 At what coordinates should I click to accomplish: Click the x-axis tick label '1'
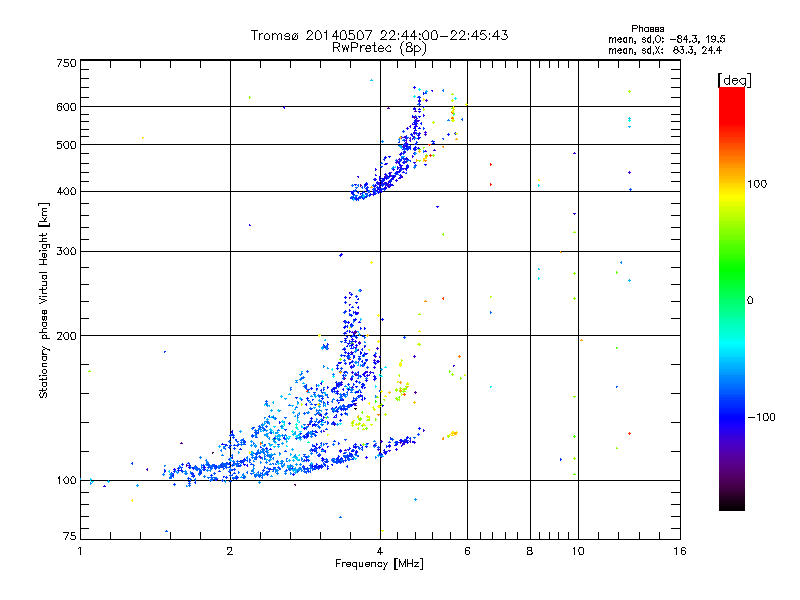pyautogui.click(x=80, y=551)
